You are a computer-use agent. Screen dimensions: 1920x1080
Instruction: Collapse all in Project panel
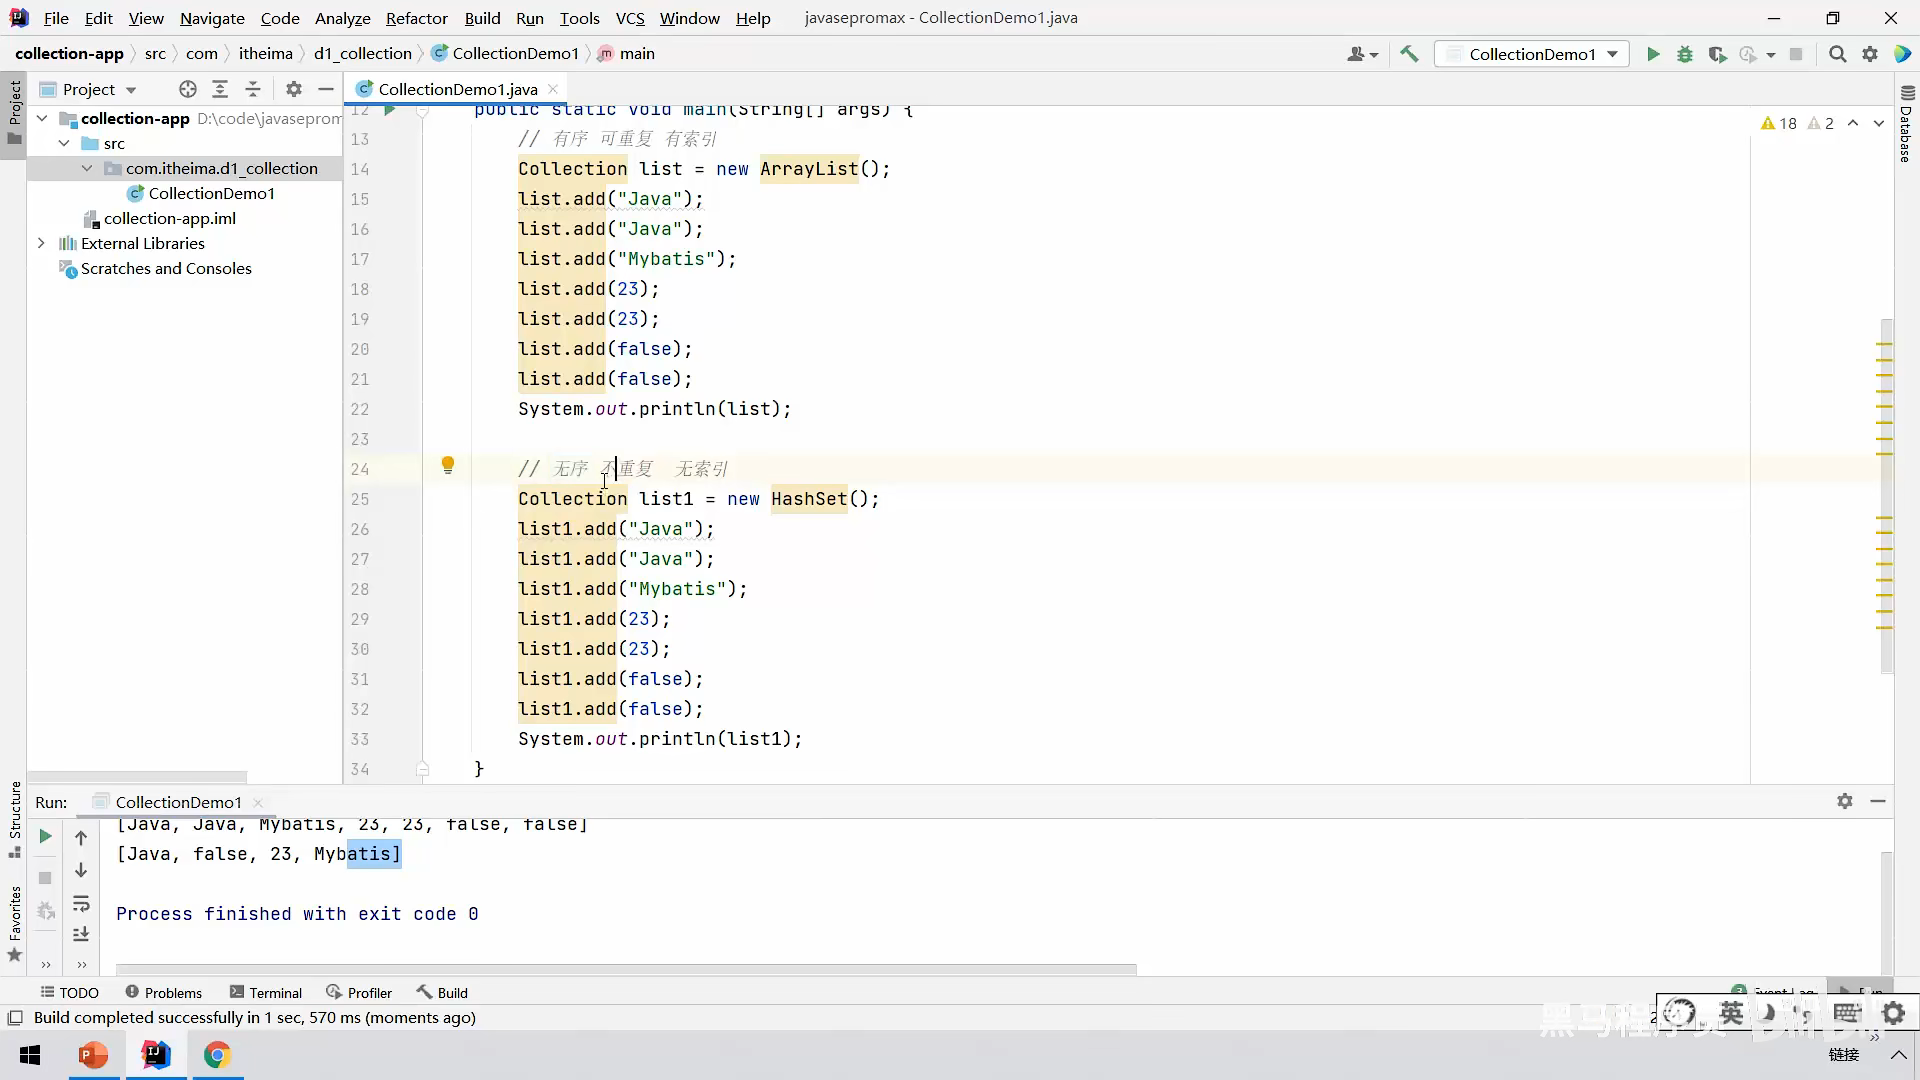[x=253, y=89]
